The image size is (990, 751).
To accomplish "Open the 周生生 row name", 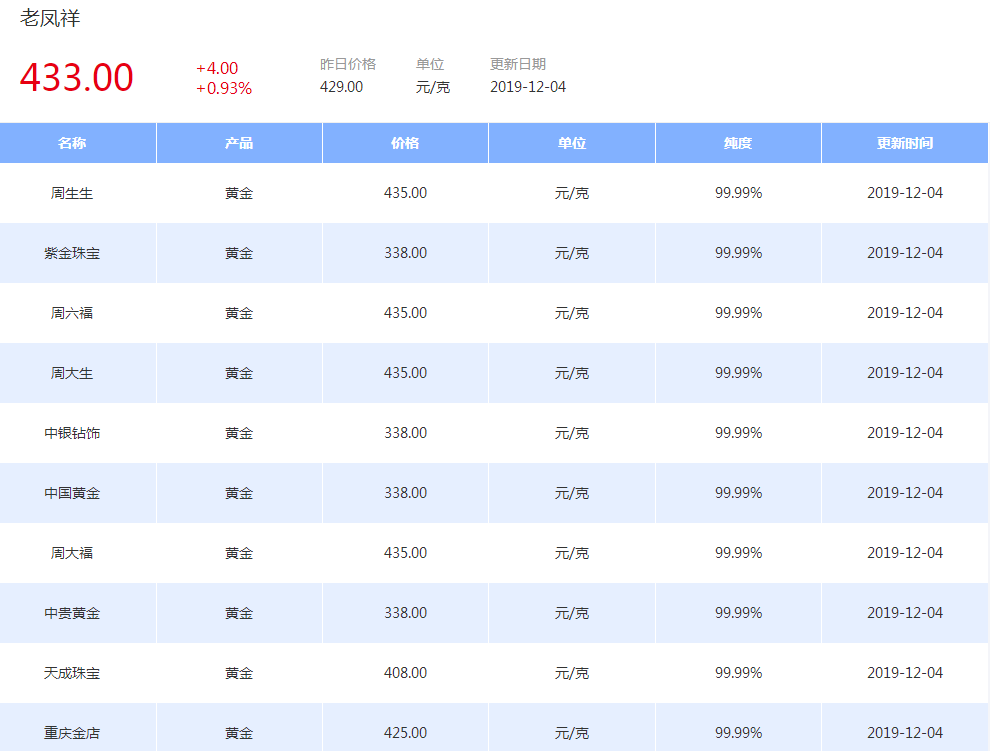I will coord(72,193).
